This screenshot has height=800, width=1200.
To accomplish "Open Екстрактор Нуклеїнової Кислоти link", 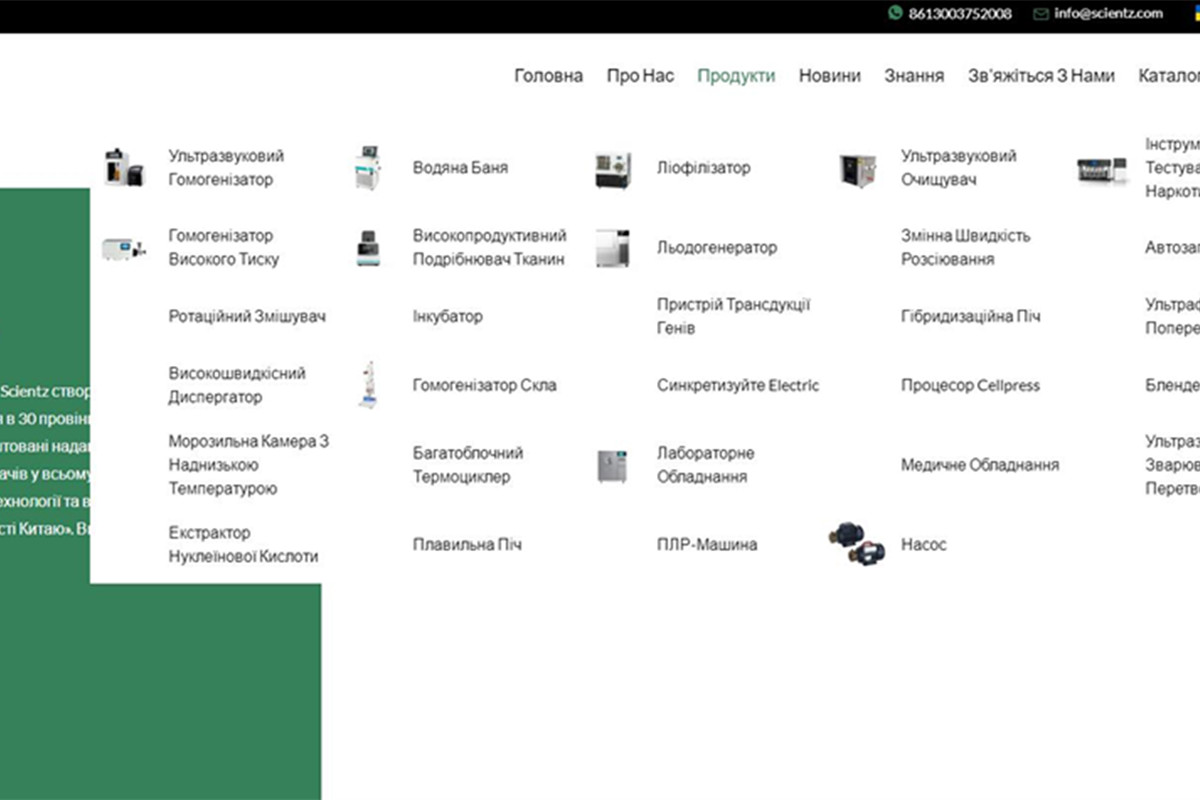I will click(x=243, y=545).
